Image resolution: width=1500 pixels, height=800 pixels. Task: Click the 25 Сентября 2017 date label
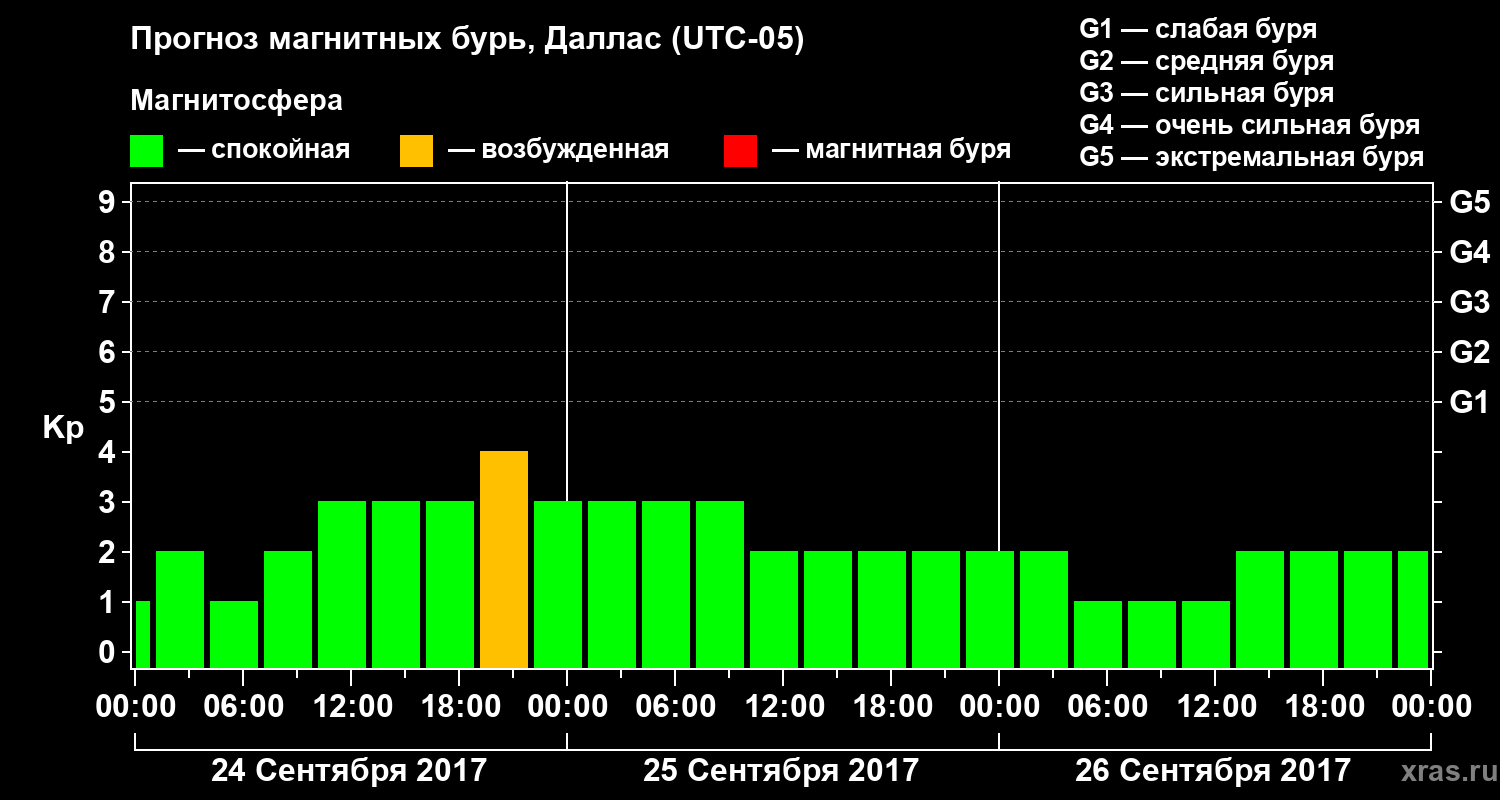tap(781, 771)
